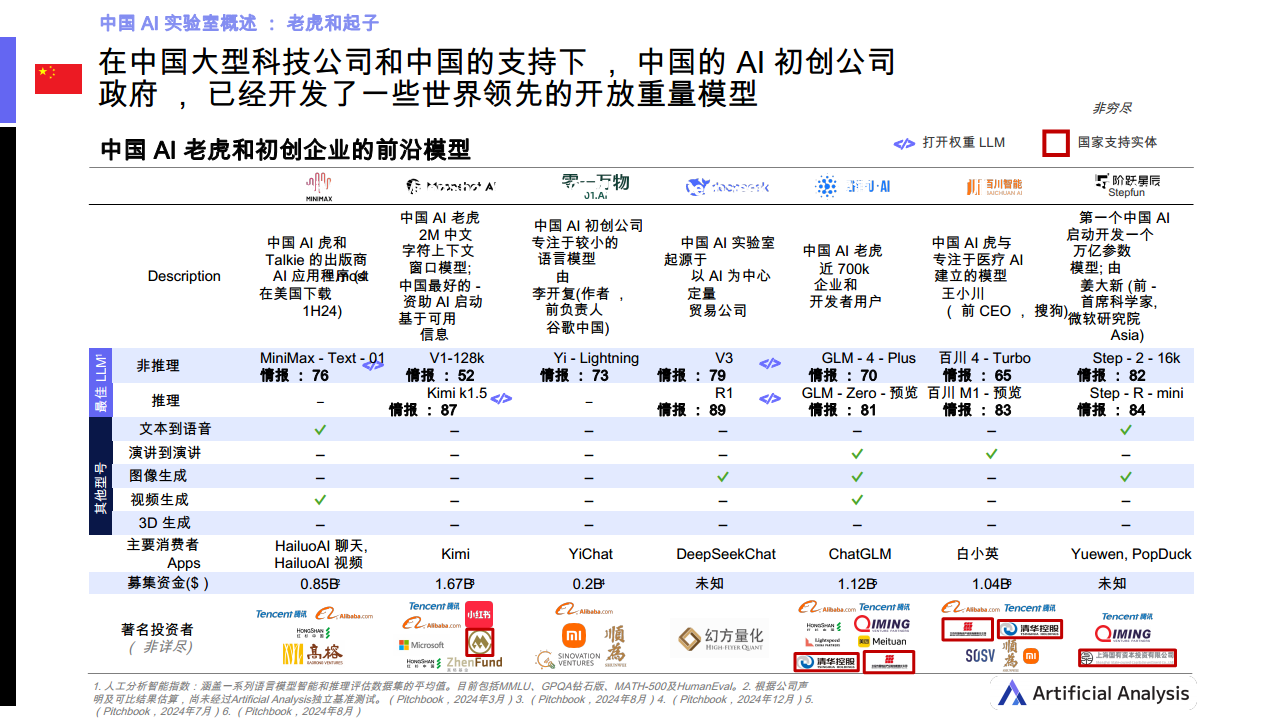Click the 'GLM - 4 - Plus' model cell

click(869, 357)
